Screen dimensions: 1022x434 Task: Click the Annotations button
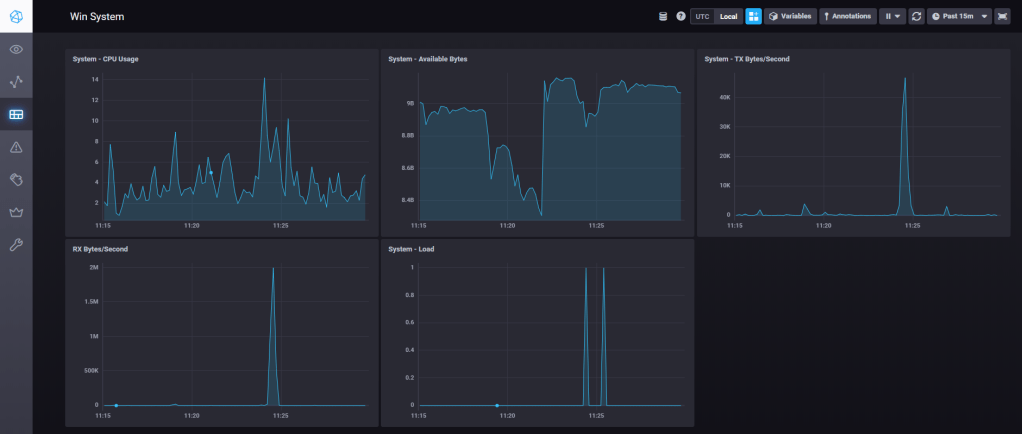pyautogui.click(x=848, y=17)
